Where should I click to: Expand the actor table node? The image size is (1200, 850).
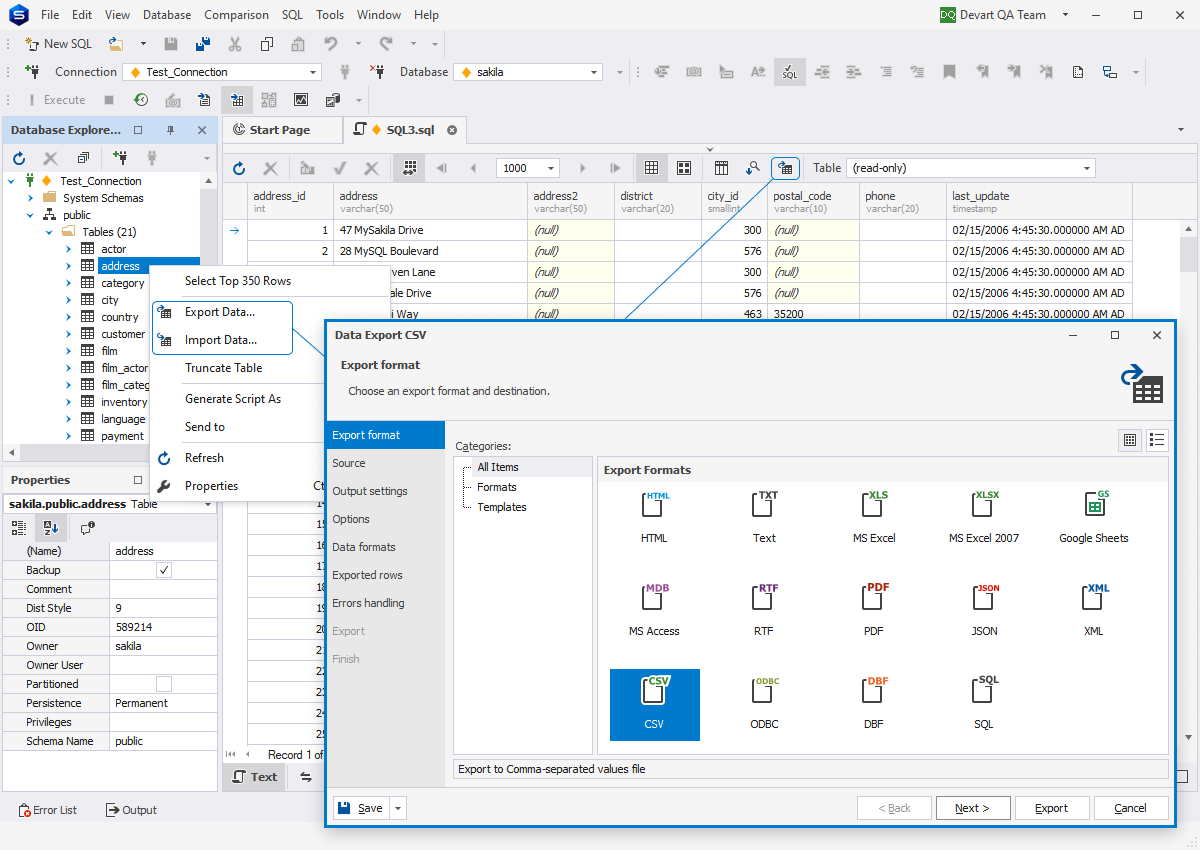tap(68, 249)
